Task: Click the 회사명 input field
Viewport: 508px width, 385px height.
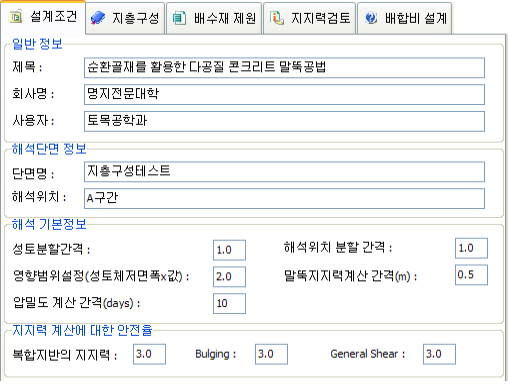Action: [x=284, y=94]
